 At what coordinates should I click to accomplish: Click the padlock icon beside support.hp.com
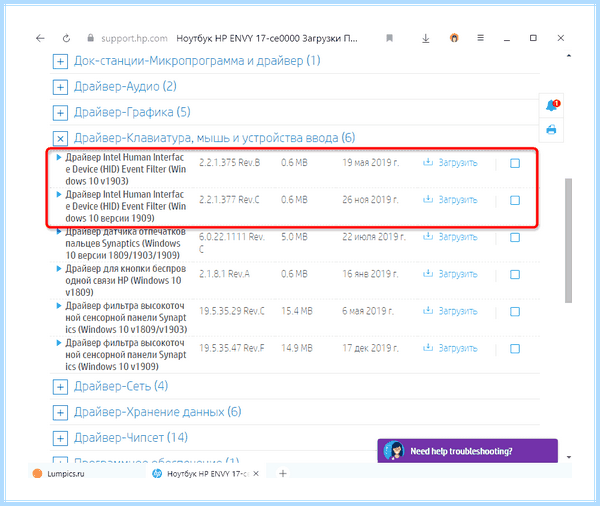coord(90,38)
